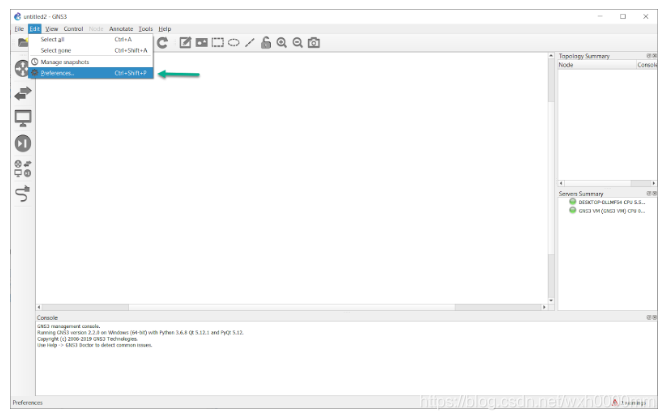The width and height of the screenshot is (665, 420).
Task: Open the Annotate menu
Action: click(121, 29)
